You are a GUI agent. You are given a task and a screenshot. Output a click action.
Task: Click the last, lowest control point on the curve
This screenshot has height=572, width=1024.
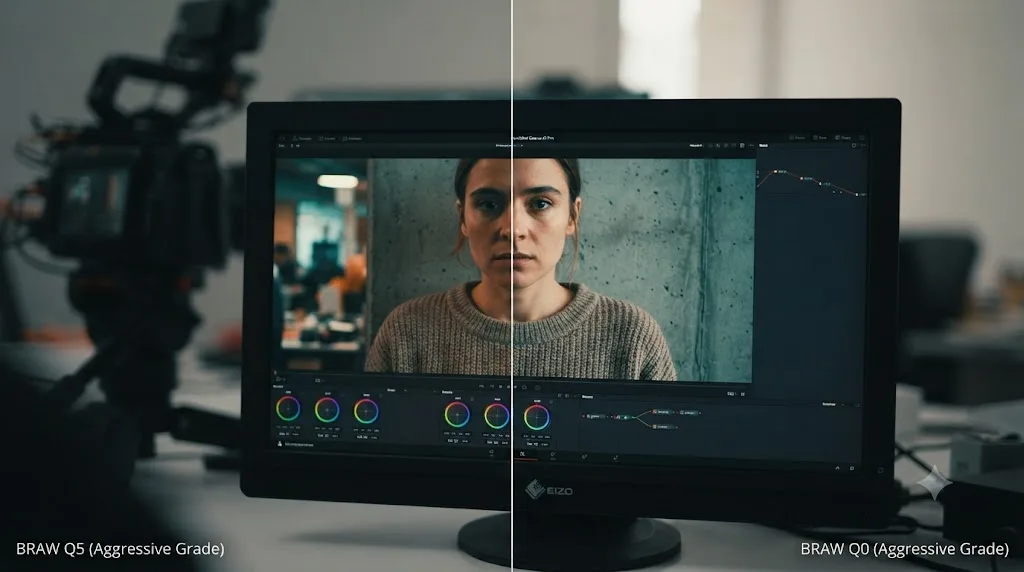(857, 195)
